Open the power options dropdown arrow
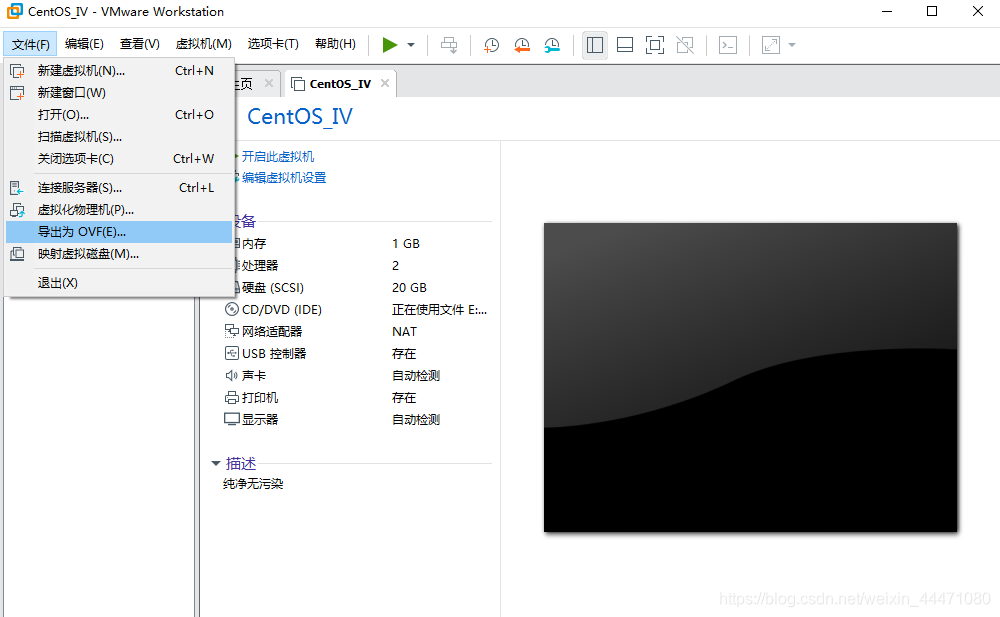 (x=411, y=45)
